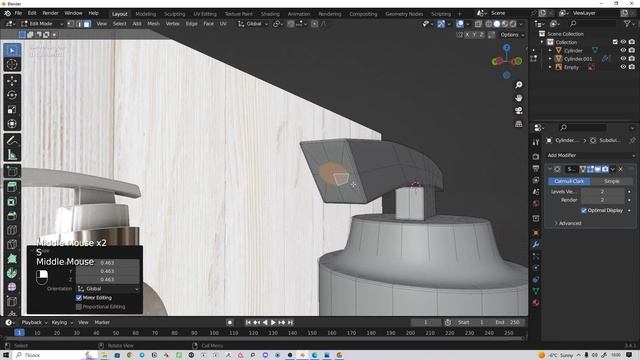Image resolution: width=640 pixels, height=360 pixels.
Task: Toggle X-ray display in viewport header
Action: pos(478,24)
